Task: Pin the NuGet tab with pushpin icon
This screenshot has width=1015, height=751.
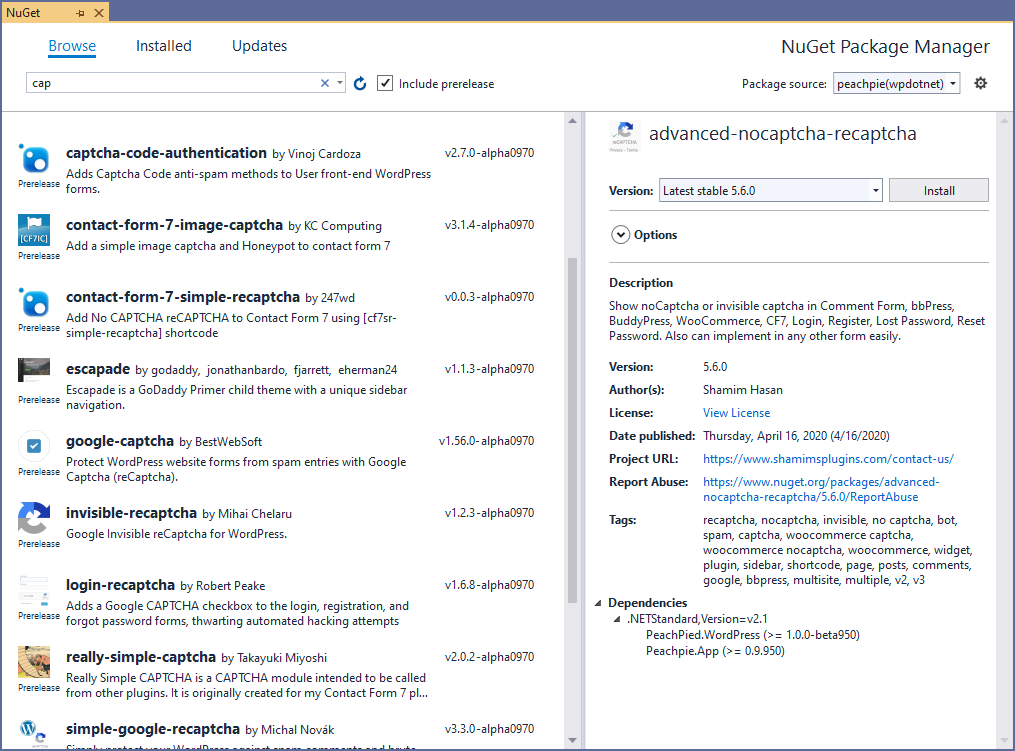Action: 80,13
